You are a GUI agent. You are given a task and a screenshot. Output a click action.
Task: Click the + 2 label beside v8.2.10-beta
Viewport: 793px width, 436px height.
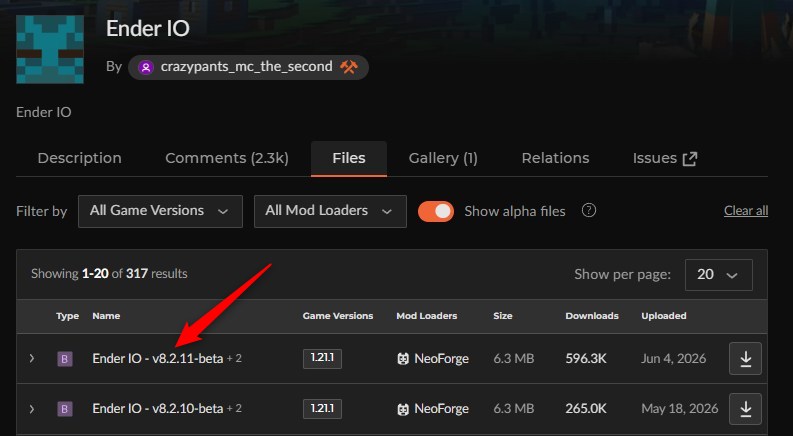234,409
